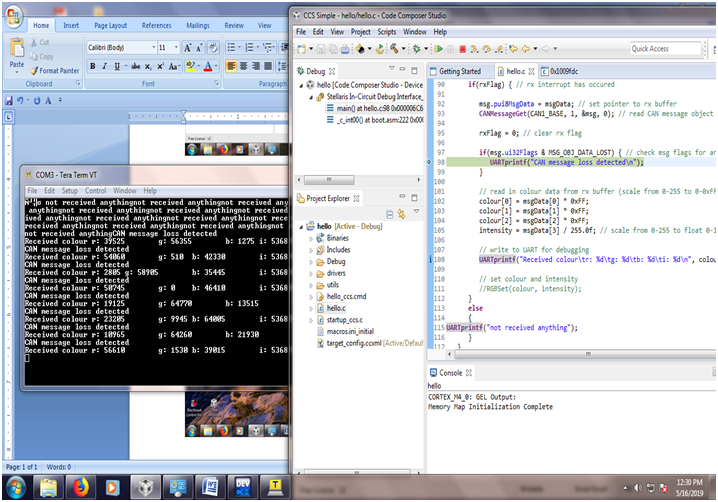718x502 pixels.
Task: Click the Back navigation arrow in CCS
Action: 526,49
